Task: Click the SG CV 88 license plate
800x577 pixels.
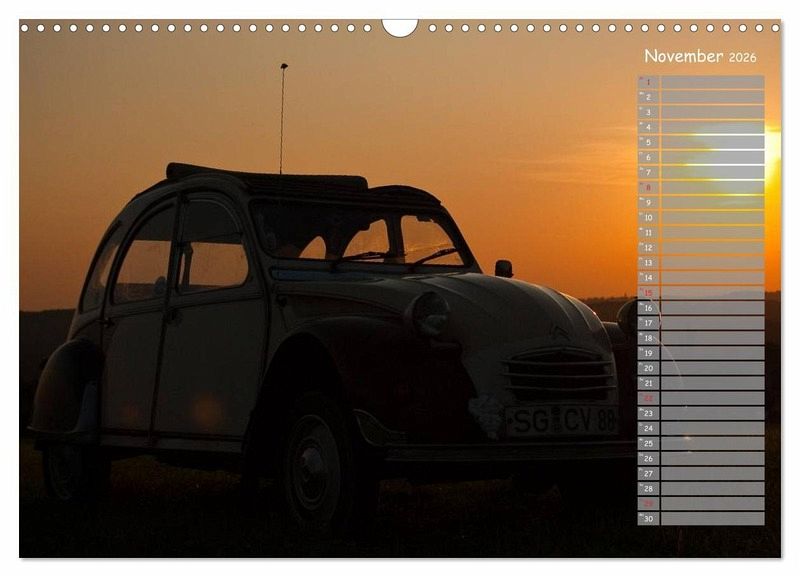Action: pyautogui.click(x=562, y=421)
